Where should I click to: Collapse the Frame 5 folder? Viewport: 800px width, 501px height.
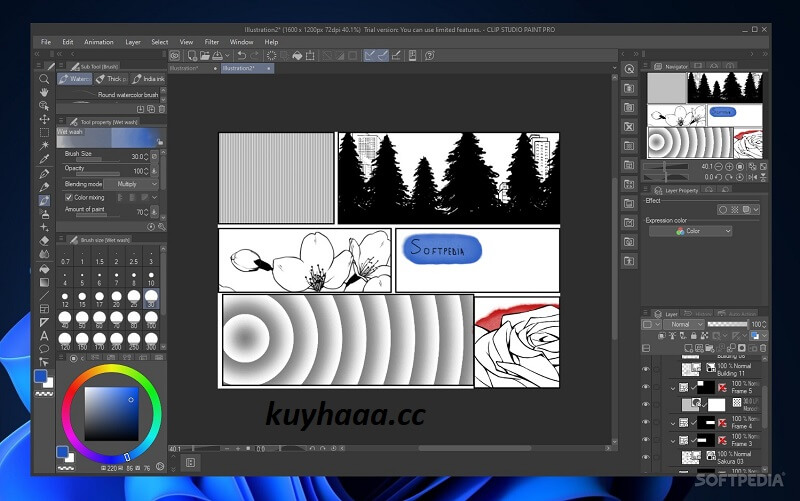[672, 388]
